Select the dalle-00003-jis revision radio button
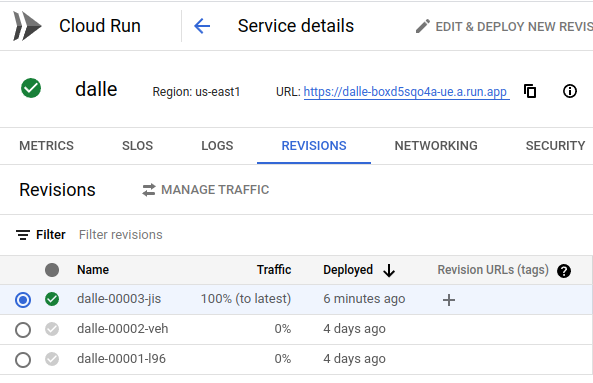Screen dimensions: 593x383 point(23,300)
